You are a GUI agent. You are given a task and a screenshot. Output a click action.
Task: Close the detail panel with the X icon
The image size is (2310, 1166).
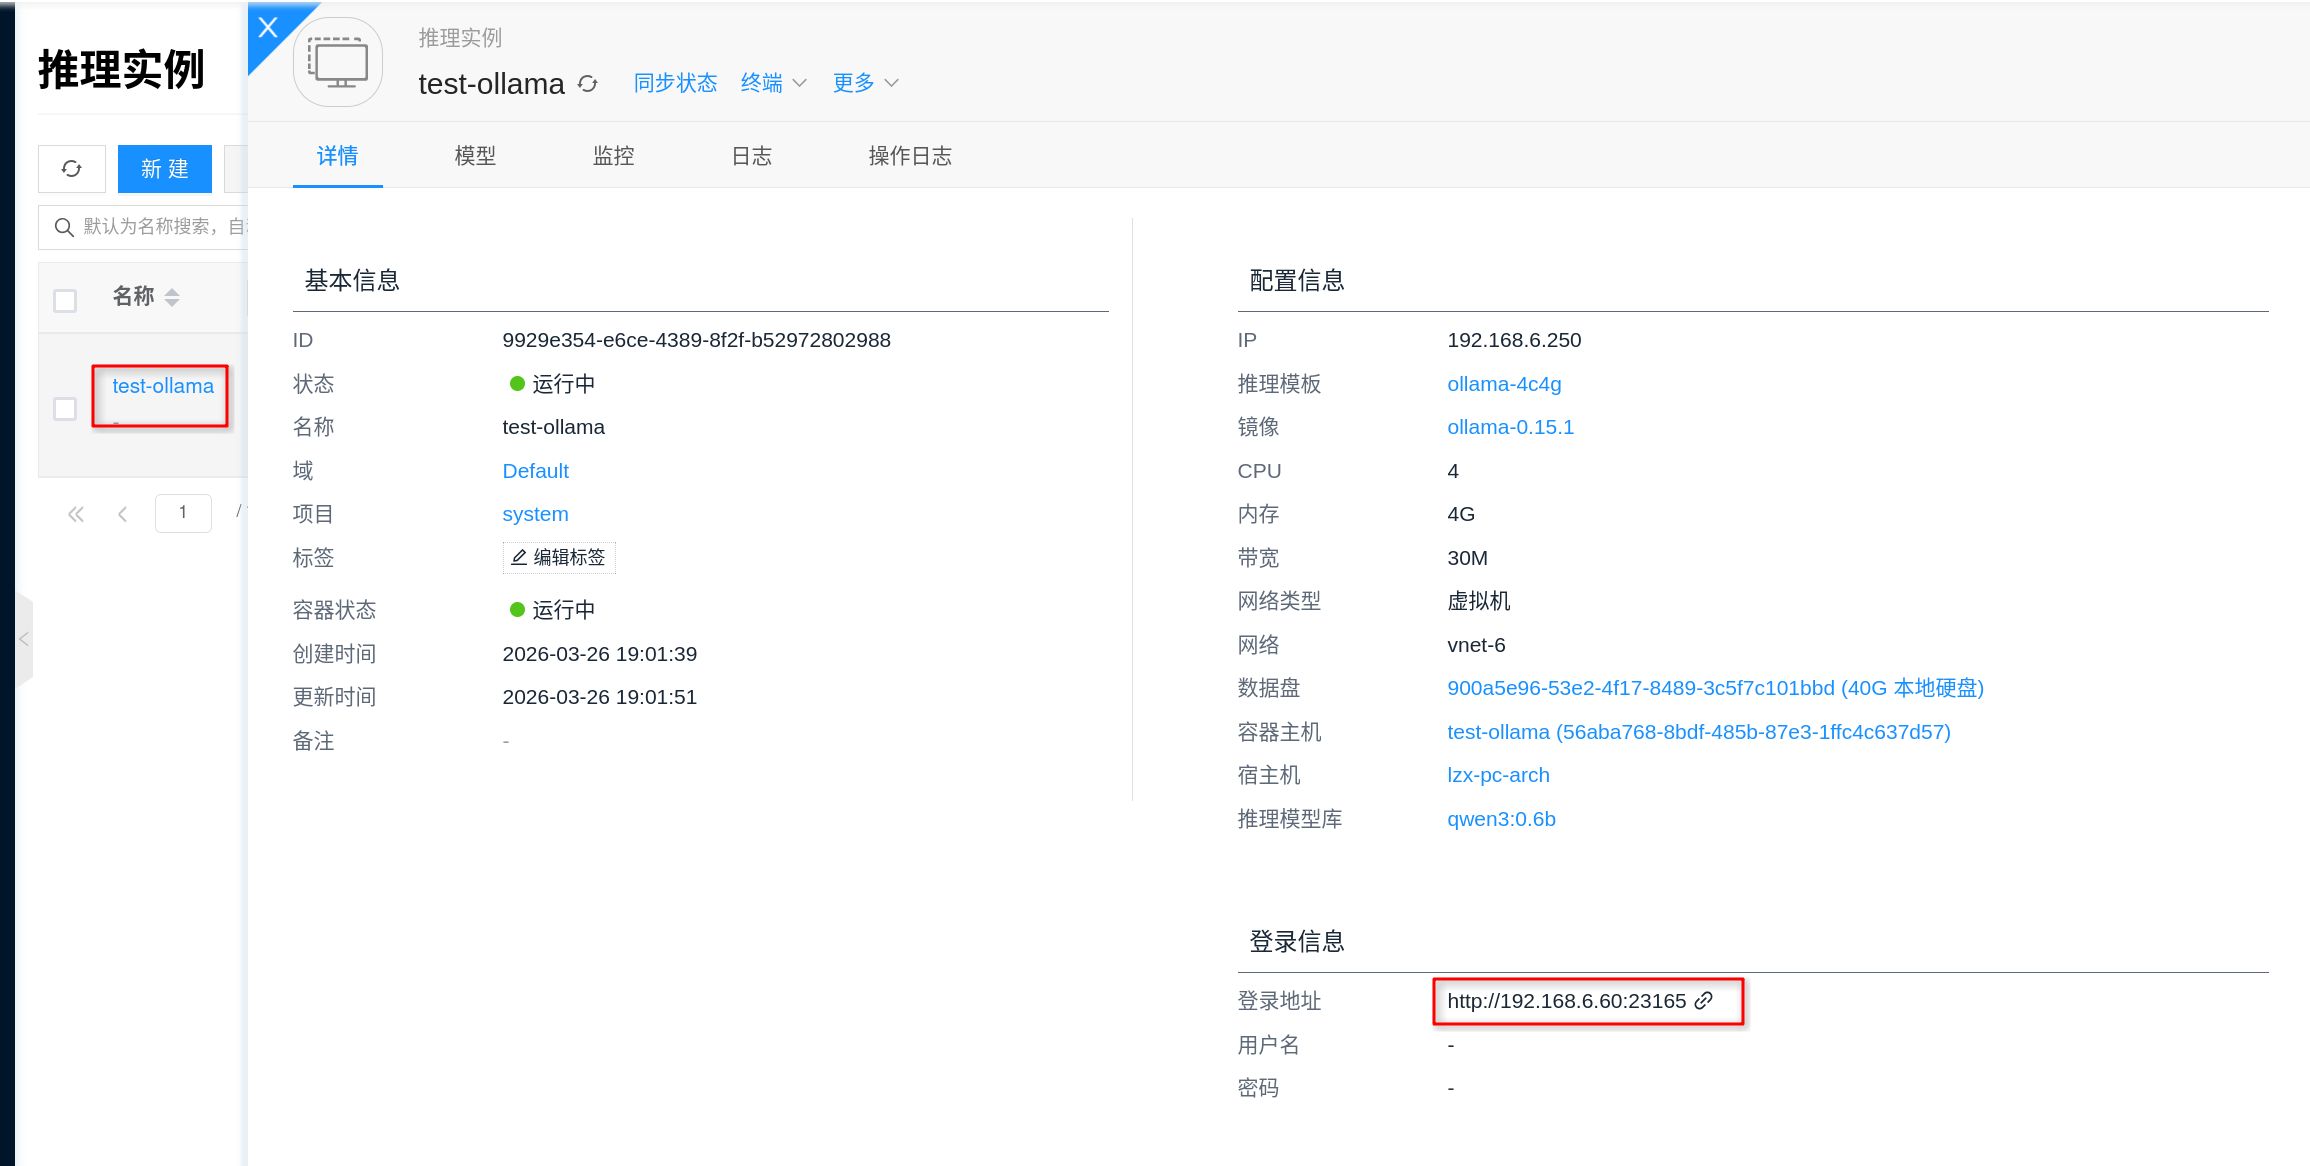[x=267, y=28]
